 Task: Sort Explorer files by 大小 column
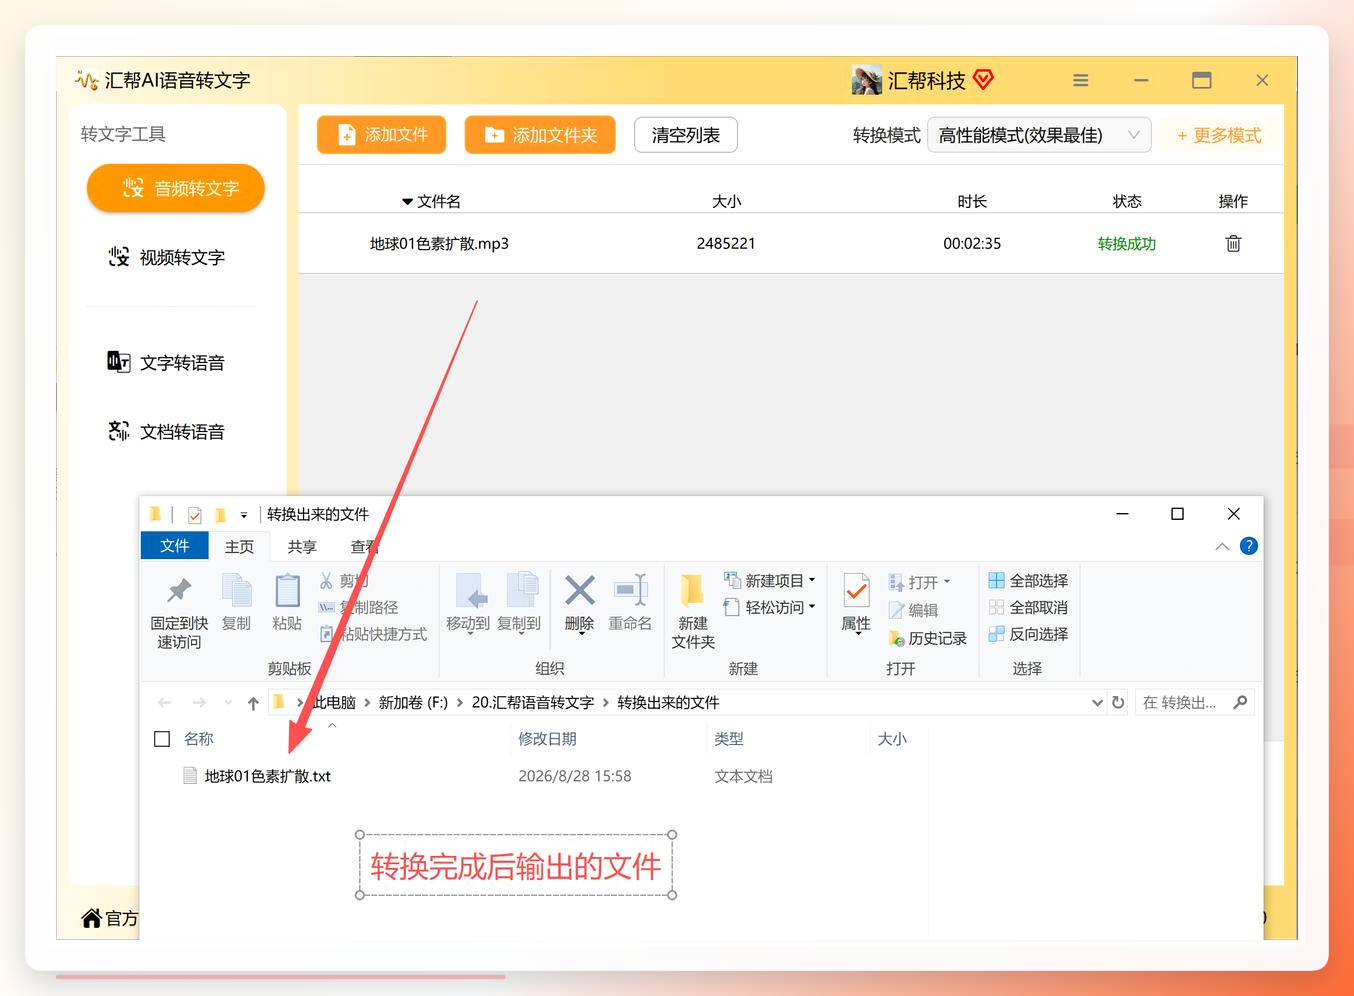(892, 739)
